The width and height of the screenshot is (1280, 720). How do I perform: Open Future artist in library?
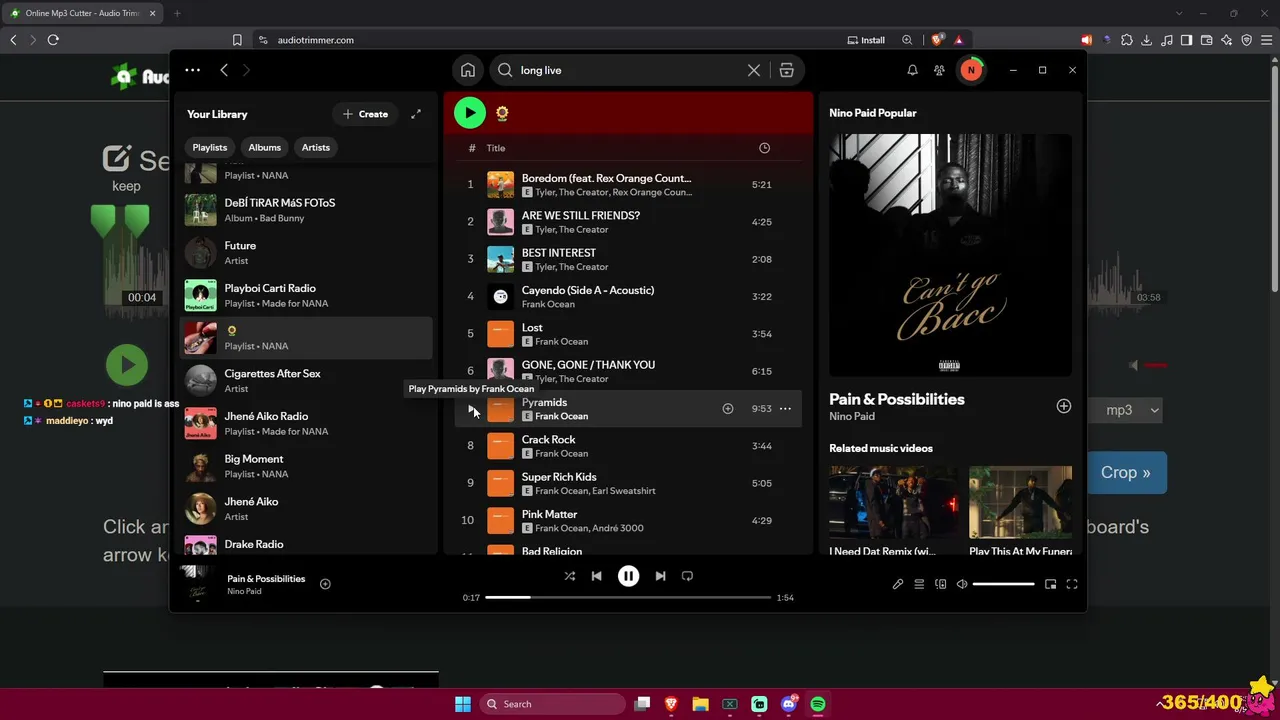pos(306,253)
